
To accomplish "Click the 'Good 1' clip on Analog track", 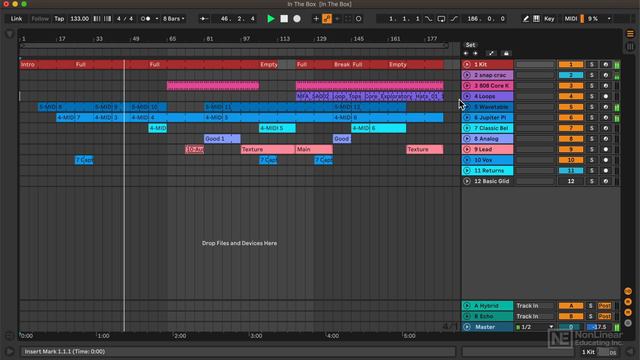I will tap(222, 139).
